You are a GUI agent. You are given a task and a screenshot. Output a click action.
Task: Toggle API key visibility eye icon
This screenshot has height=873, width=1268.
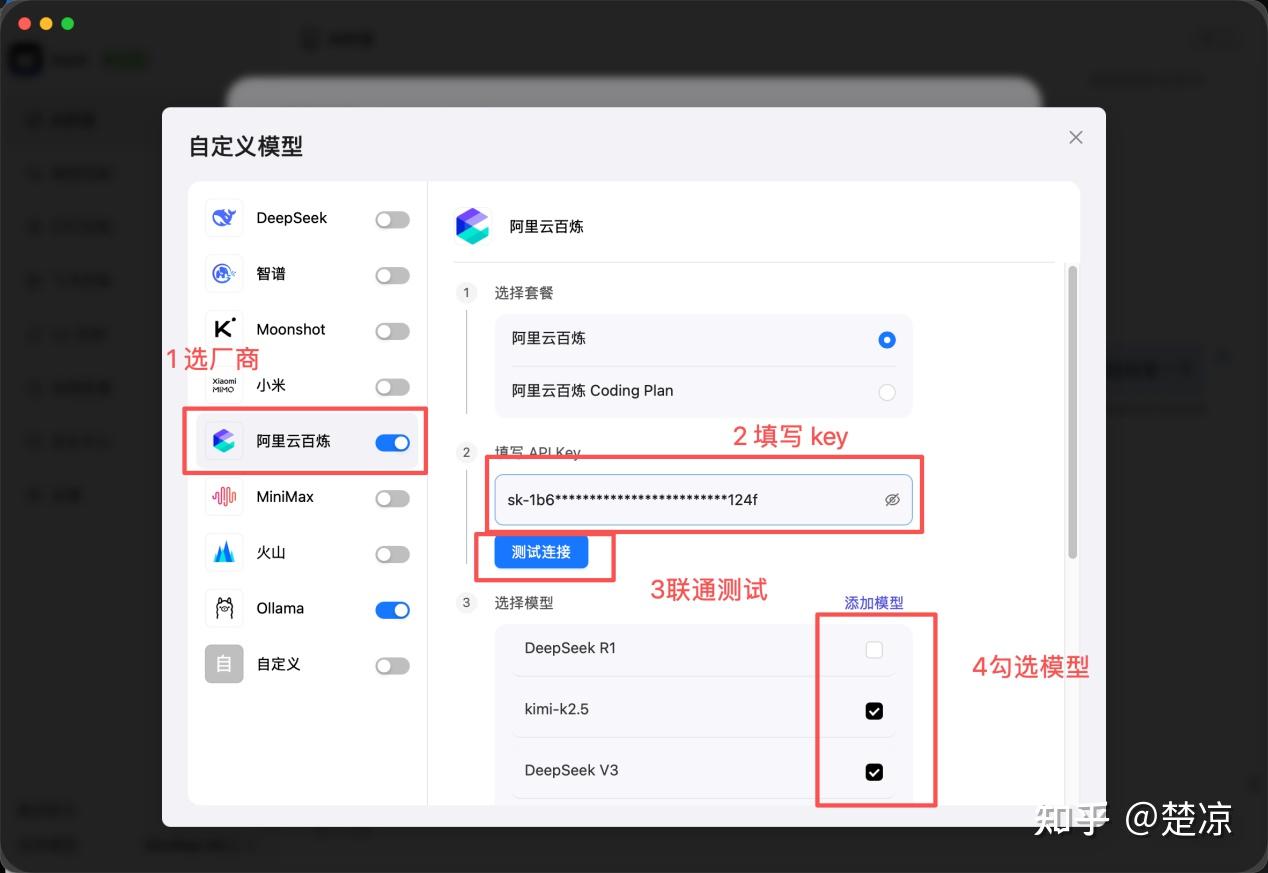click(x=892, y=500)
